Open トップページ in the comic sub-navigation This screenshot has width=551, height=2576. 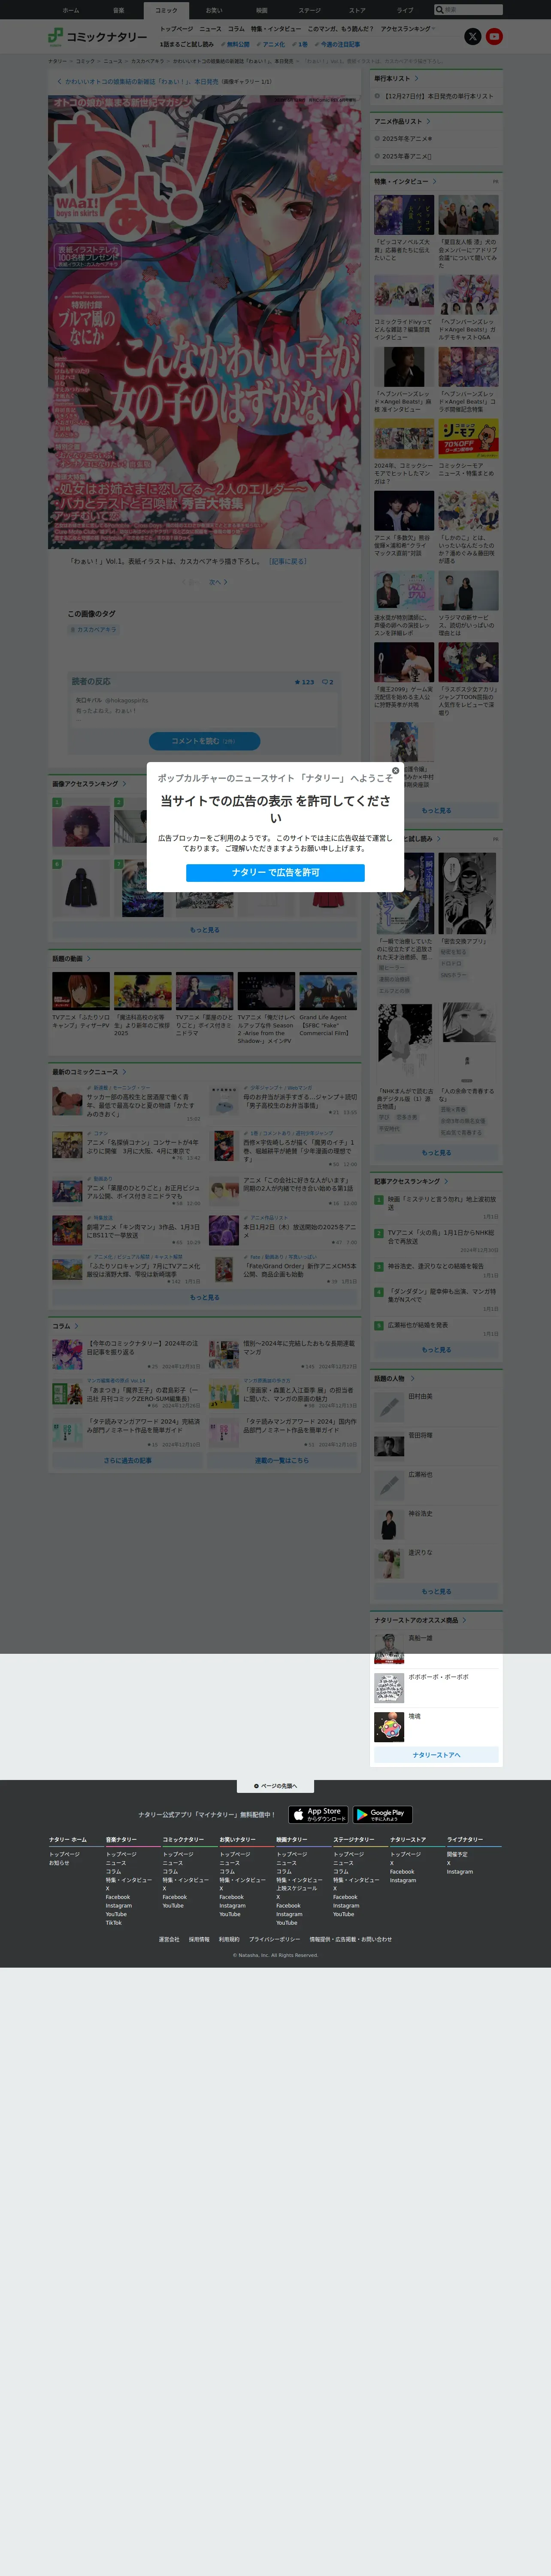point(177,29)
